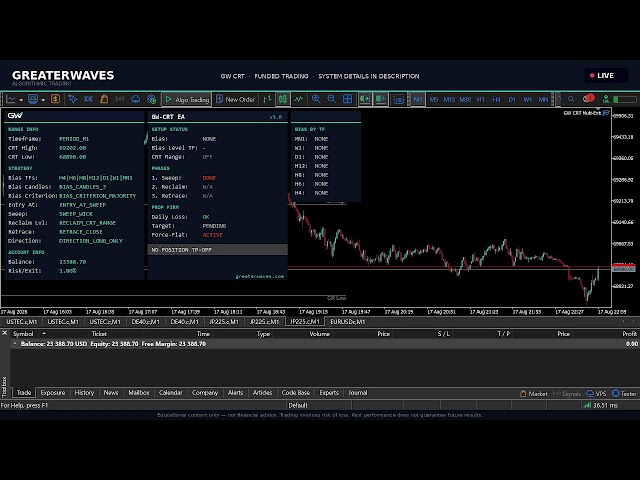This screenshot has width=640, height=480.
Task: Zoom in the chart
Action: [x=316, y=99]
